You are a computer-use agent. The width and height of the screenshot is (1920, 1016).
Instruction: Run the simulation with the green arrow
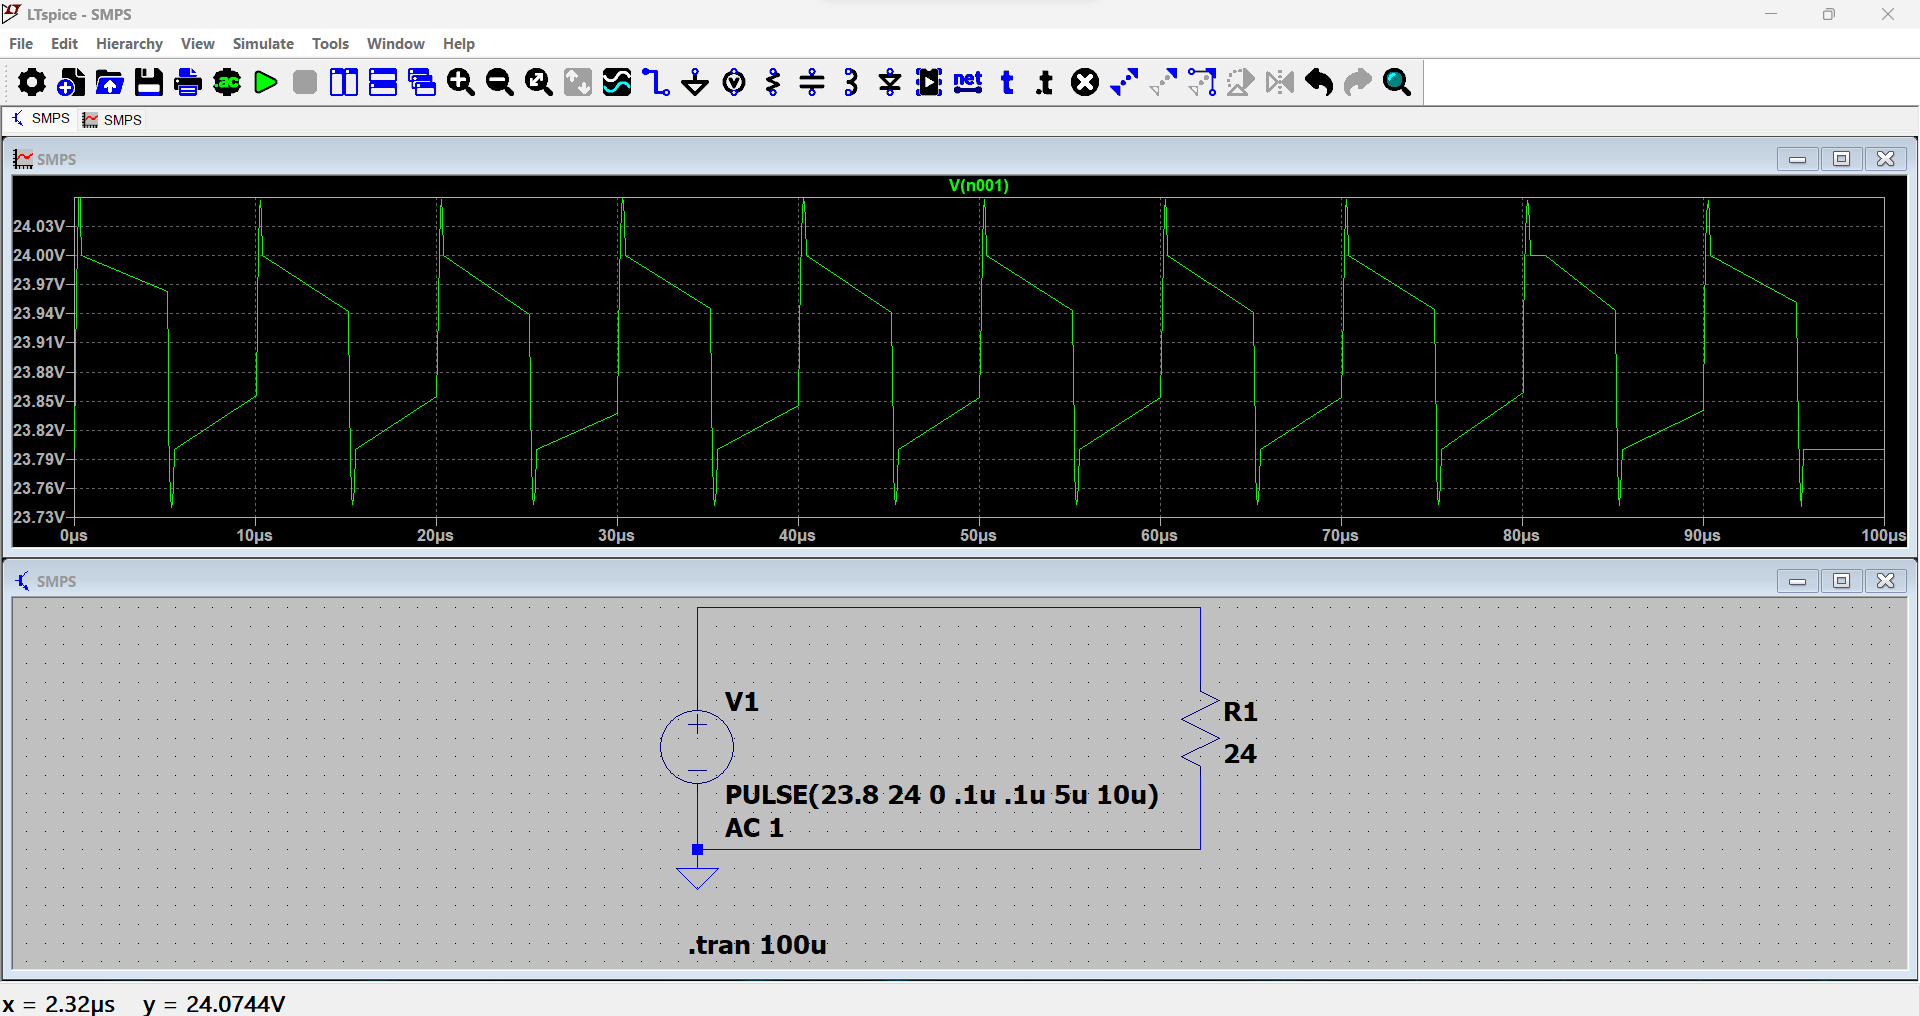266,82
